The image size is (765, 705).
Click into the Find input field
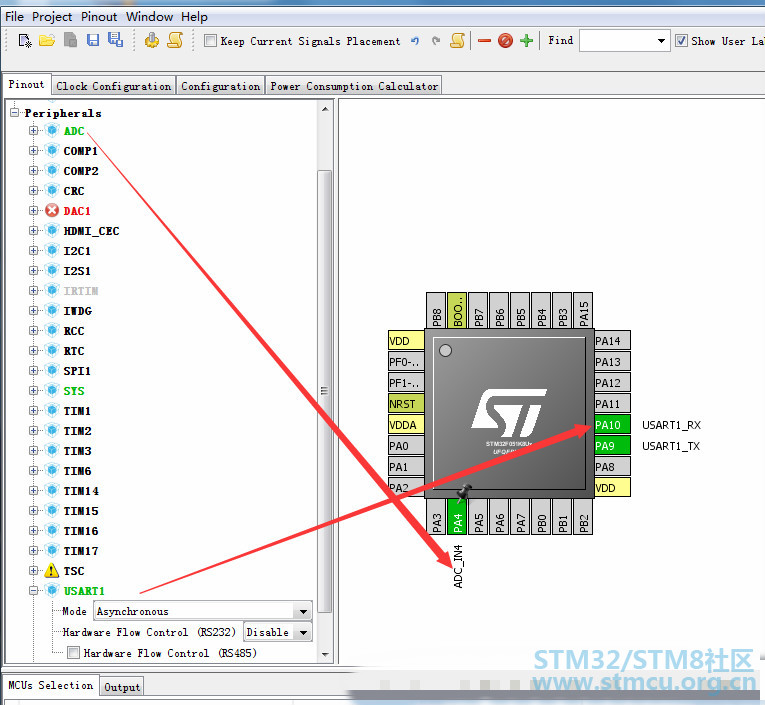click(617, 41)
